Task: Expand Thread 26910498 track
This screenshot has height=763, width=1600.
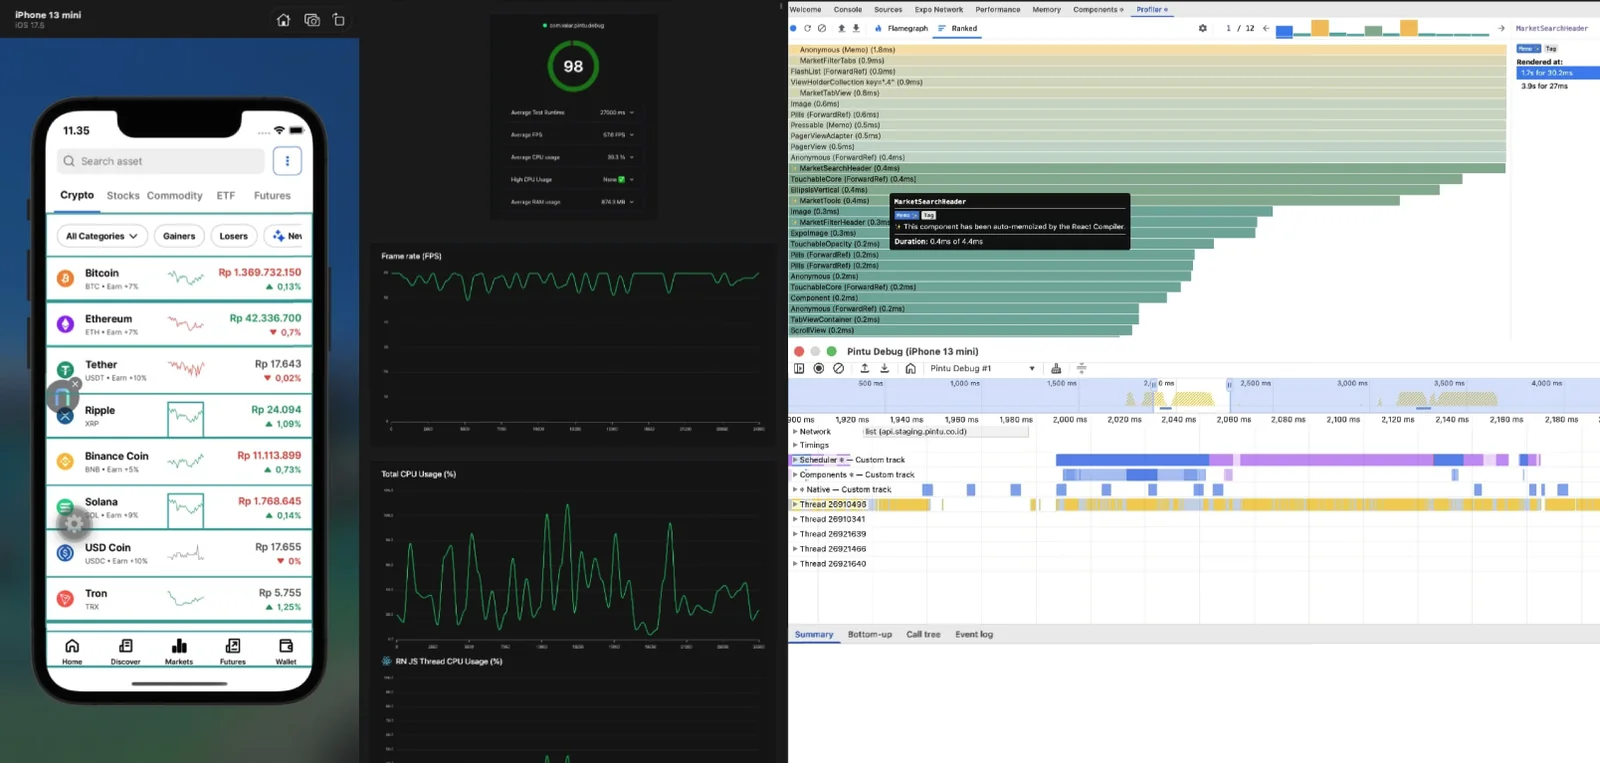Action: [x=795, y=504]
